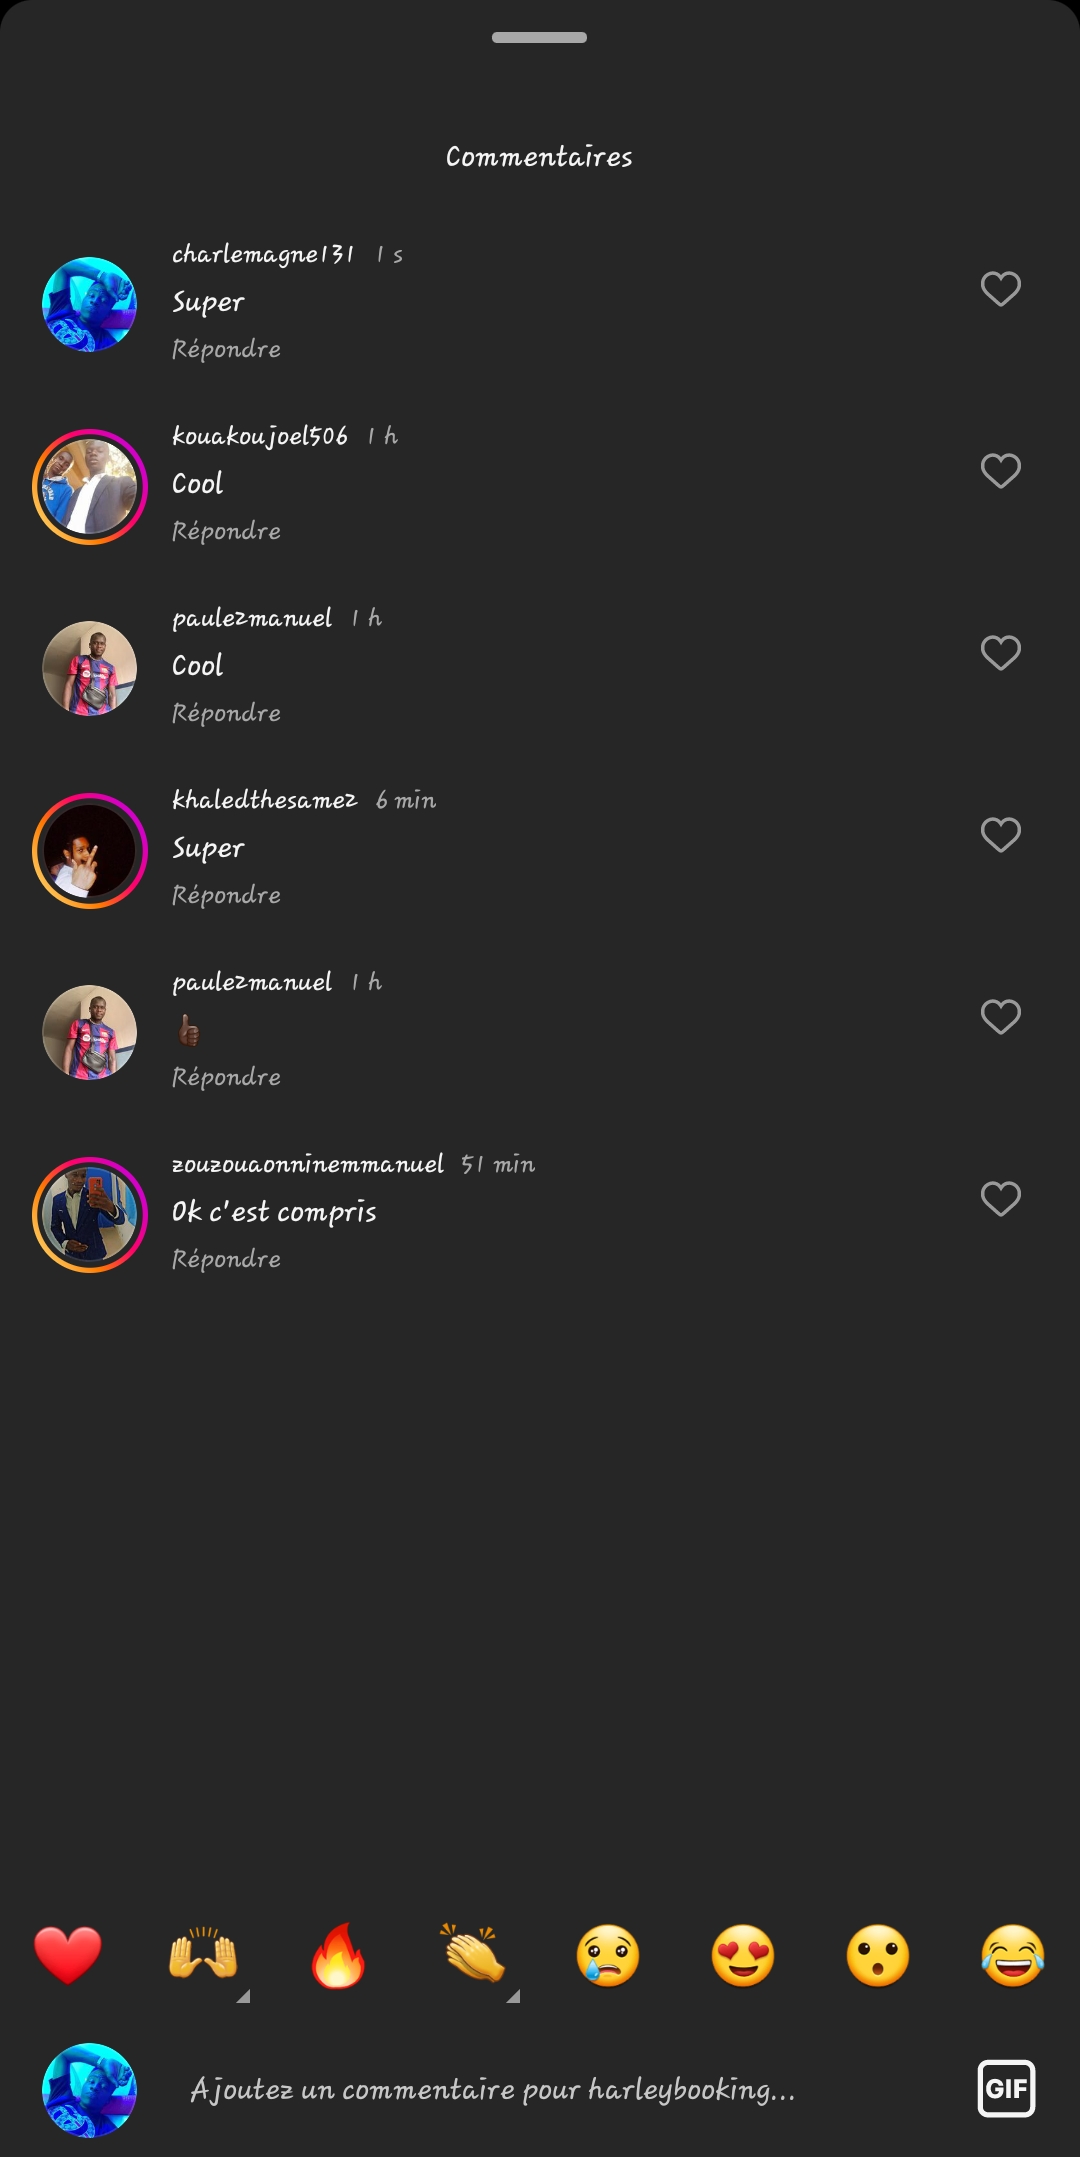Add the raised hands emoji
1080x2157 pixels.
pyautogui.click(x=203, y=1954)
